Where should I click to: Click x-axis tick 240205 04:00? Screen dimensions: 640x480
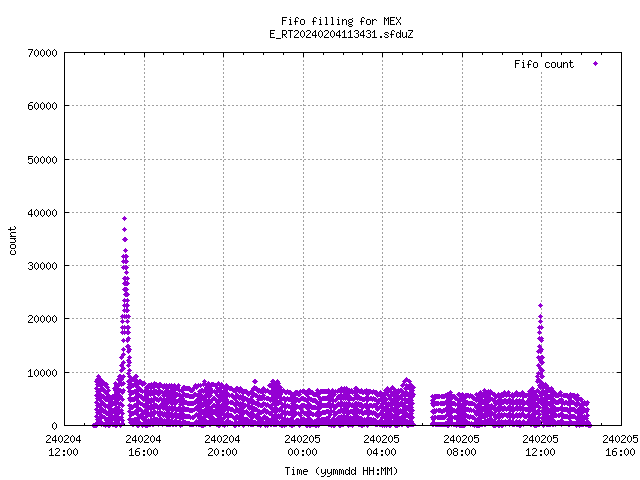pos(382,446)
